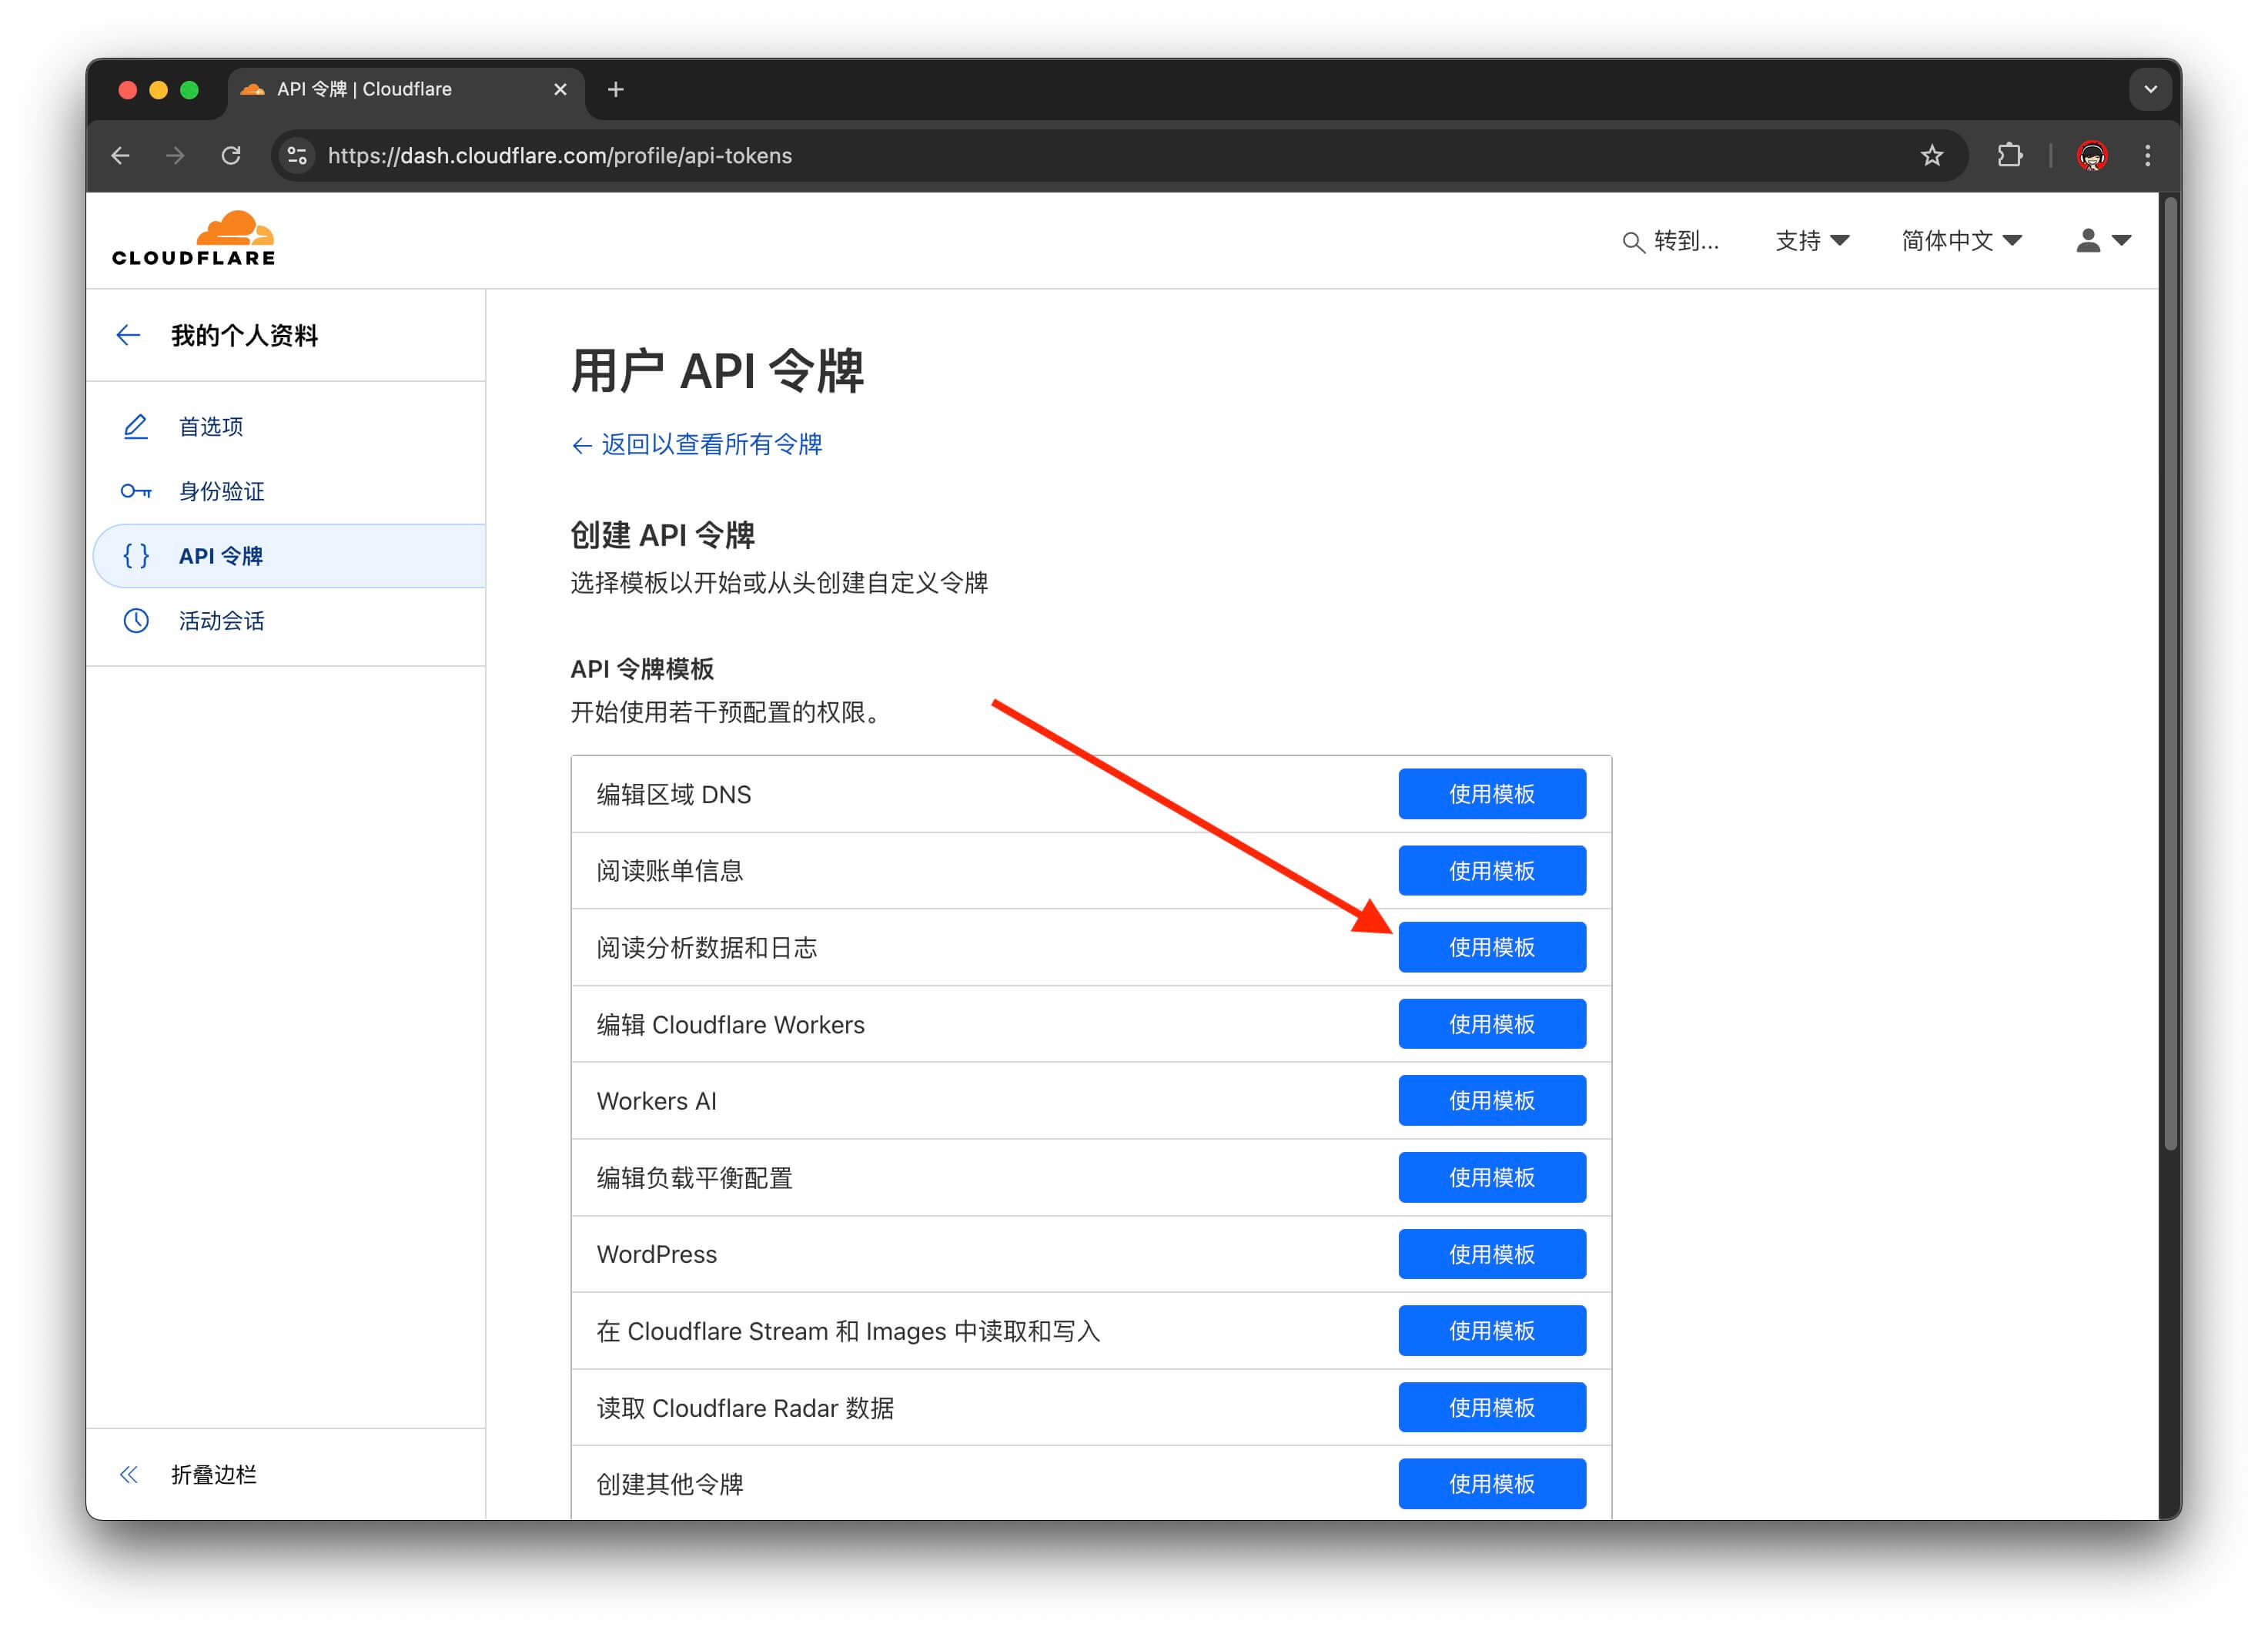Screen dimensions: 2268x1634
Task: Click the double chevron collapse icon
Action: 128,1475
